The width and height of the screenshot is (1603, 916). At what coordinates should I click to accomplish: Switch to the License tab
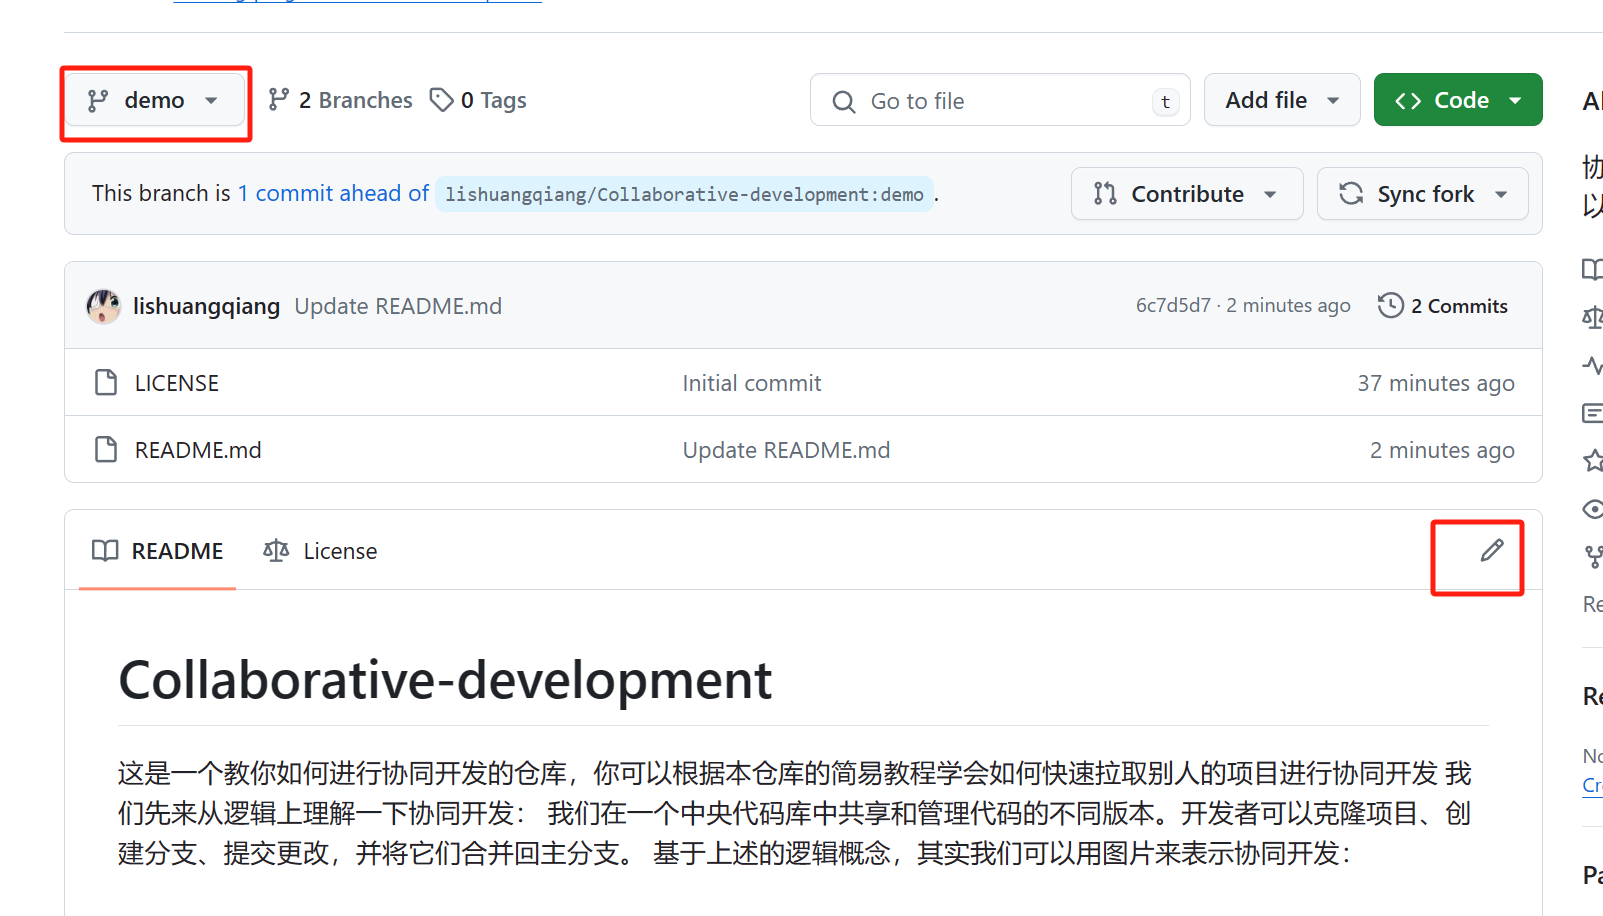(x=321, y=551)
